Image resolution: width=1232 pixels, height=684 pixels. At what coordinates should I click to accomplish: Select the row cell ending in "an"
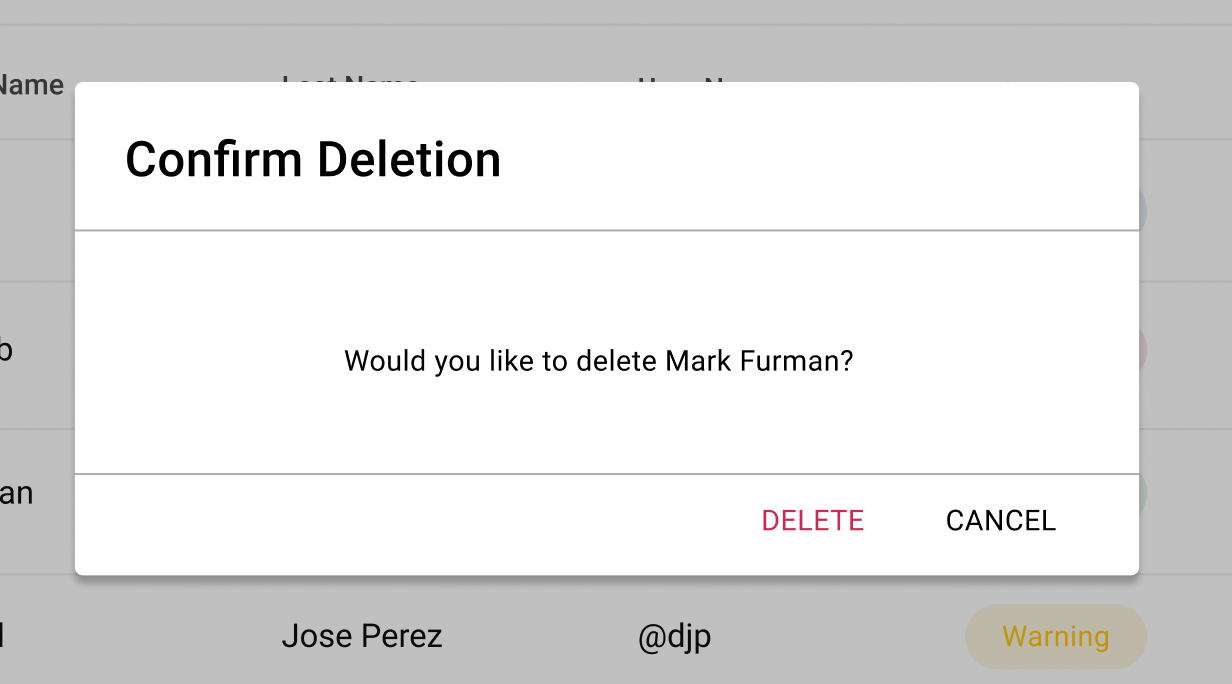(17, 493)
